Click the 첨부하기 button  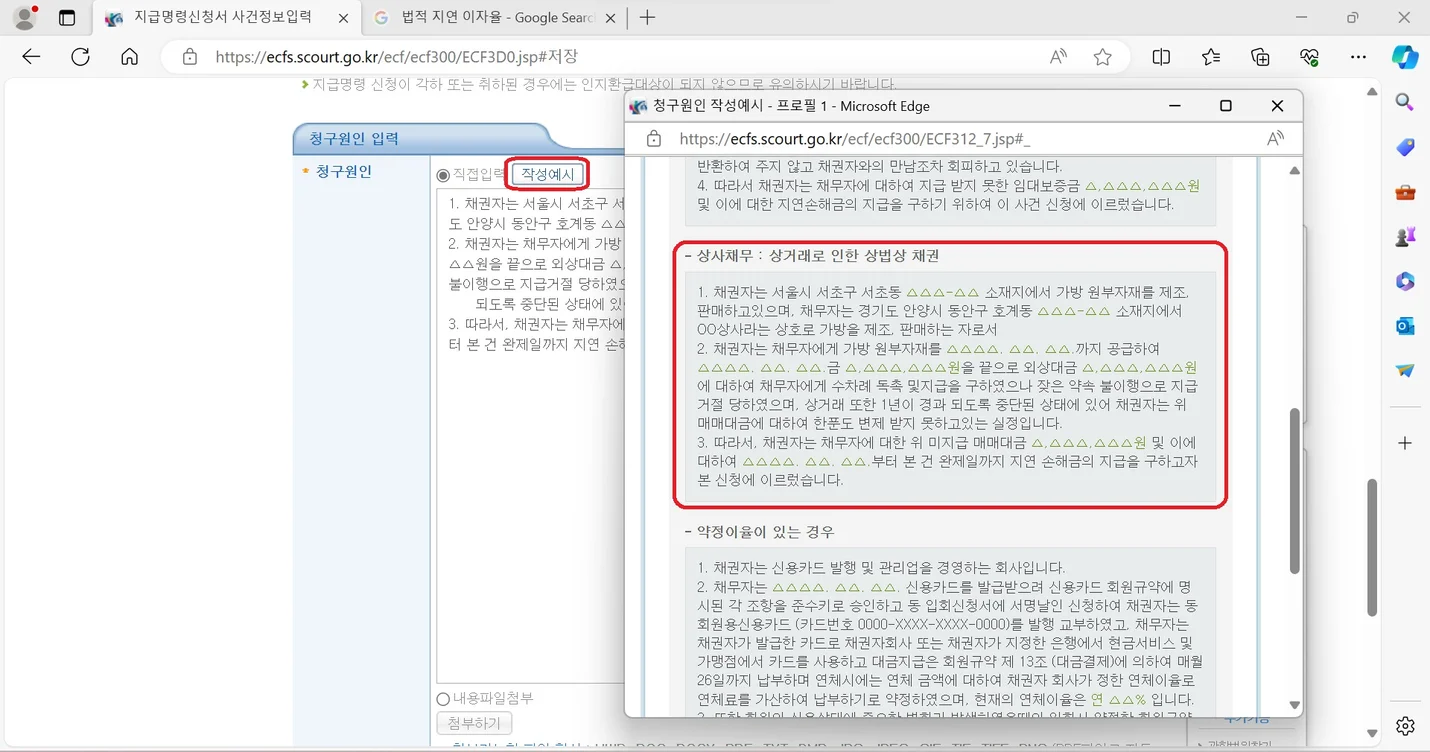point(474,723)
